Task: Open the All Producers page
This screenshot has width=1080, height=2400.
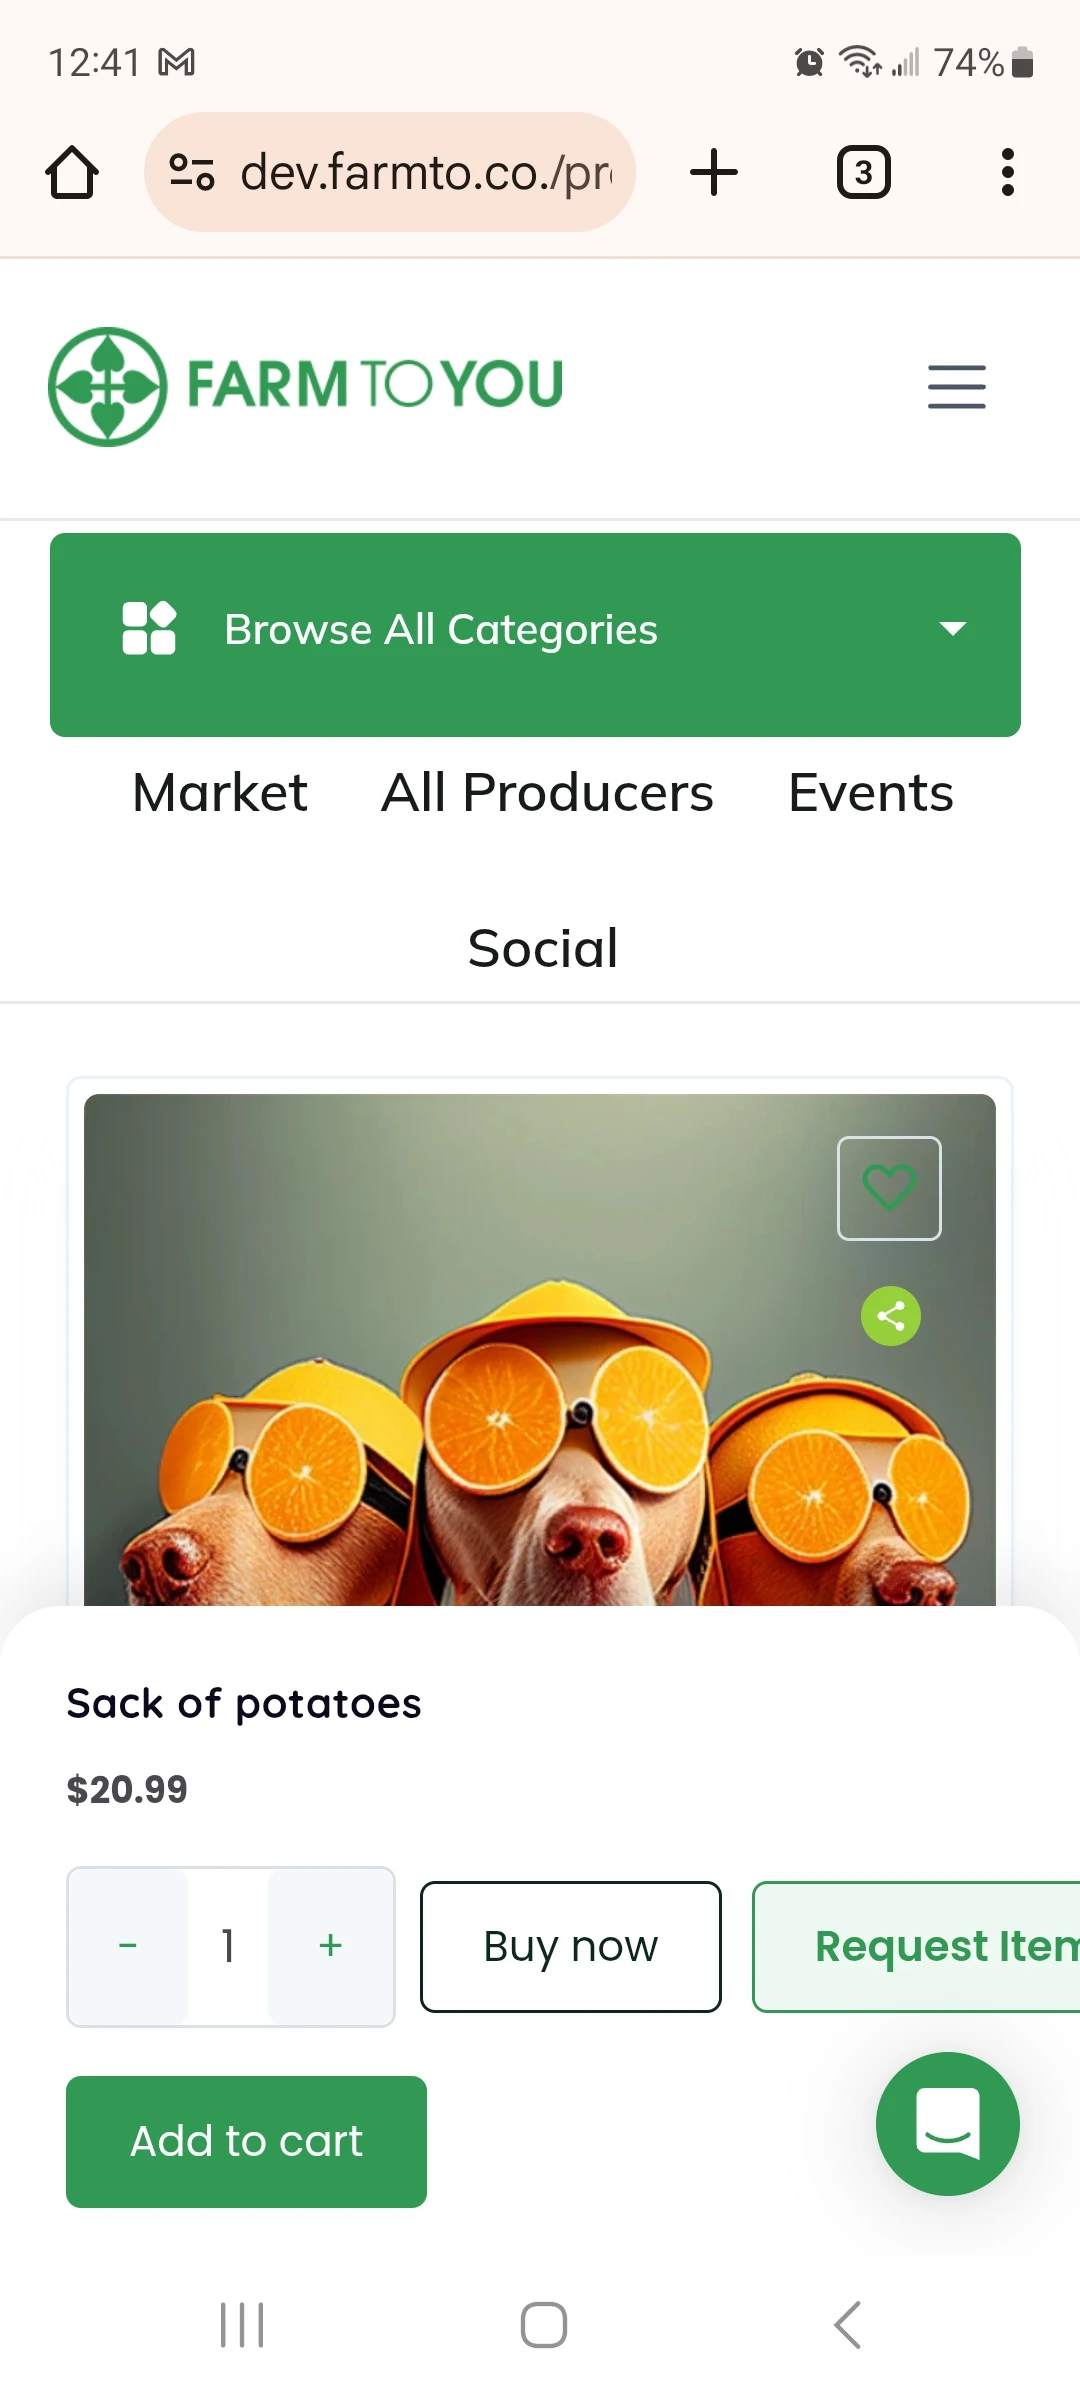Action: 547,793
